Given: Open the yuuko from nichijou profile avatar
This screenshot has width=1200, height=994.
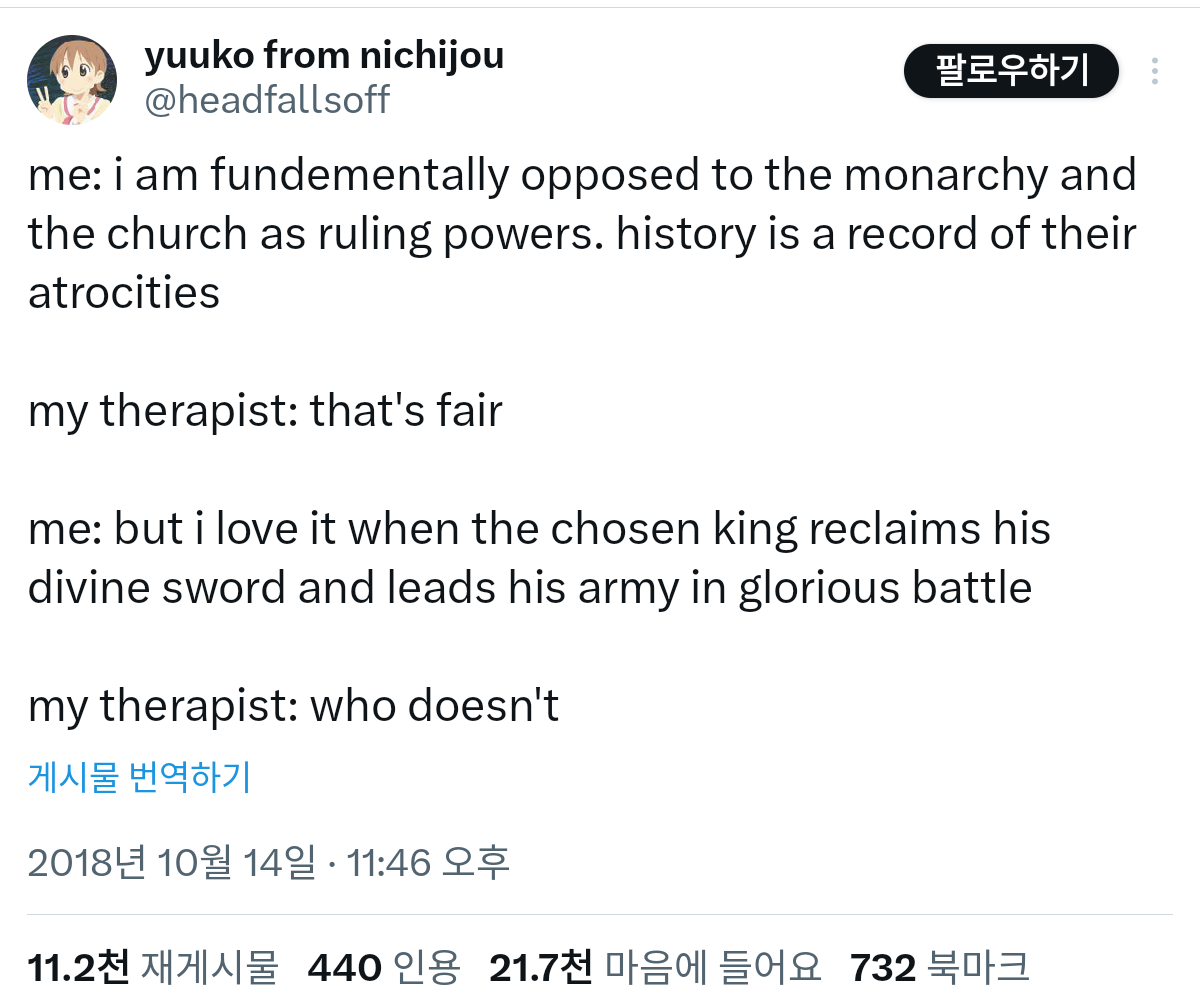Looking at the screenshot, I should (x=71, y=81).
